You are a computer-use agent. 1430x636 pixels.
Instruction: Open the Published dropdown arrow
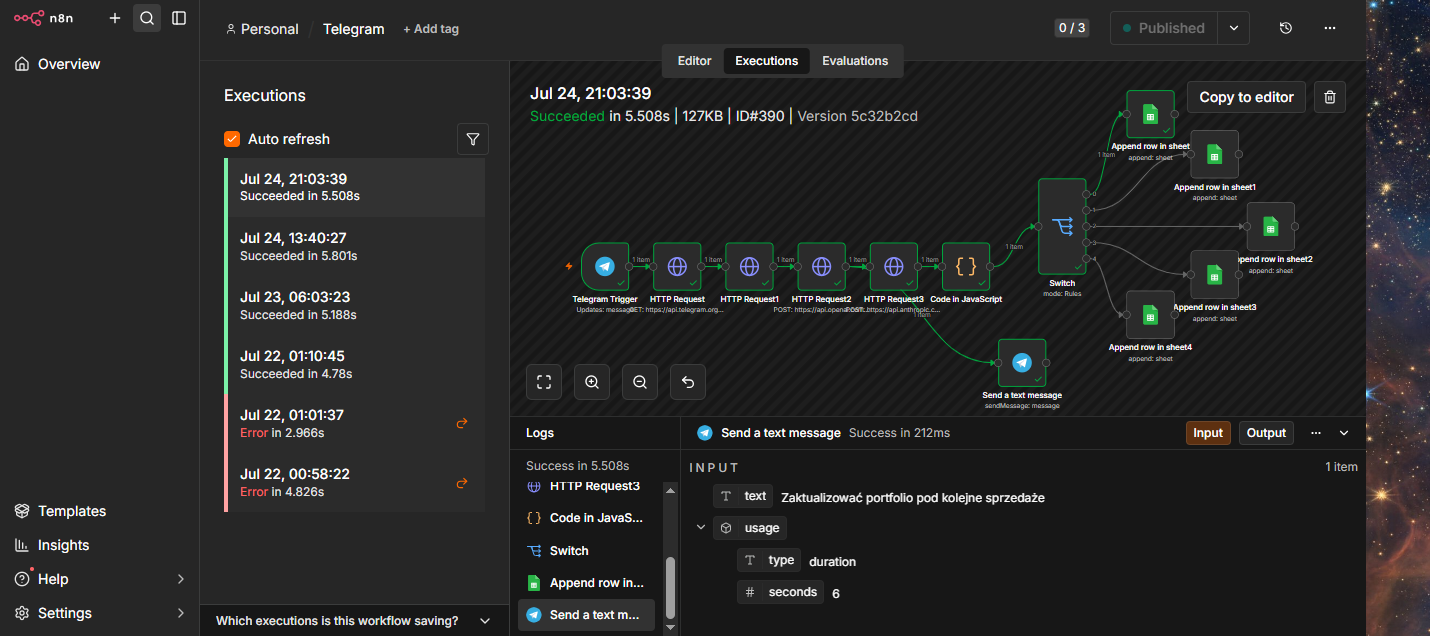click(1234, 28)
